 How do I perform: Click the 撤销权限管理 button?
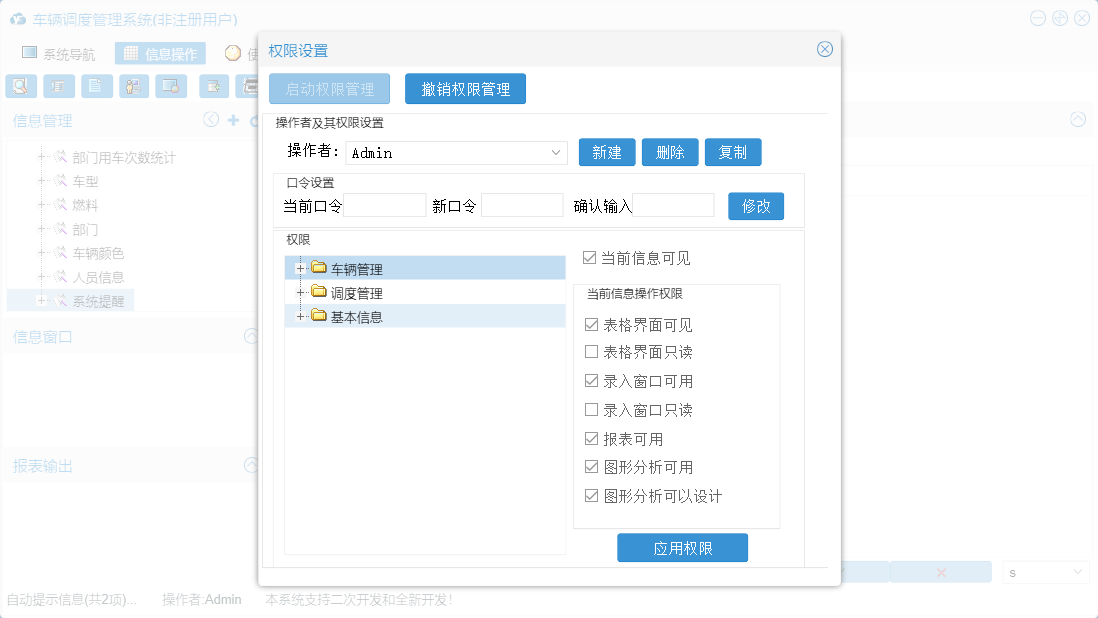tap(465, 89)
